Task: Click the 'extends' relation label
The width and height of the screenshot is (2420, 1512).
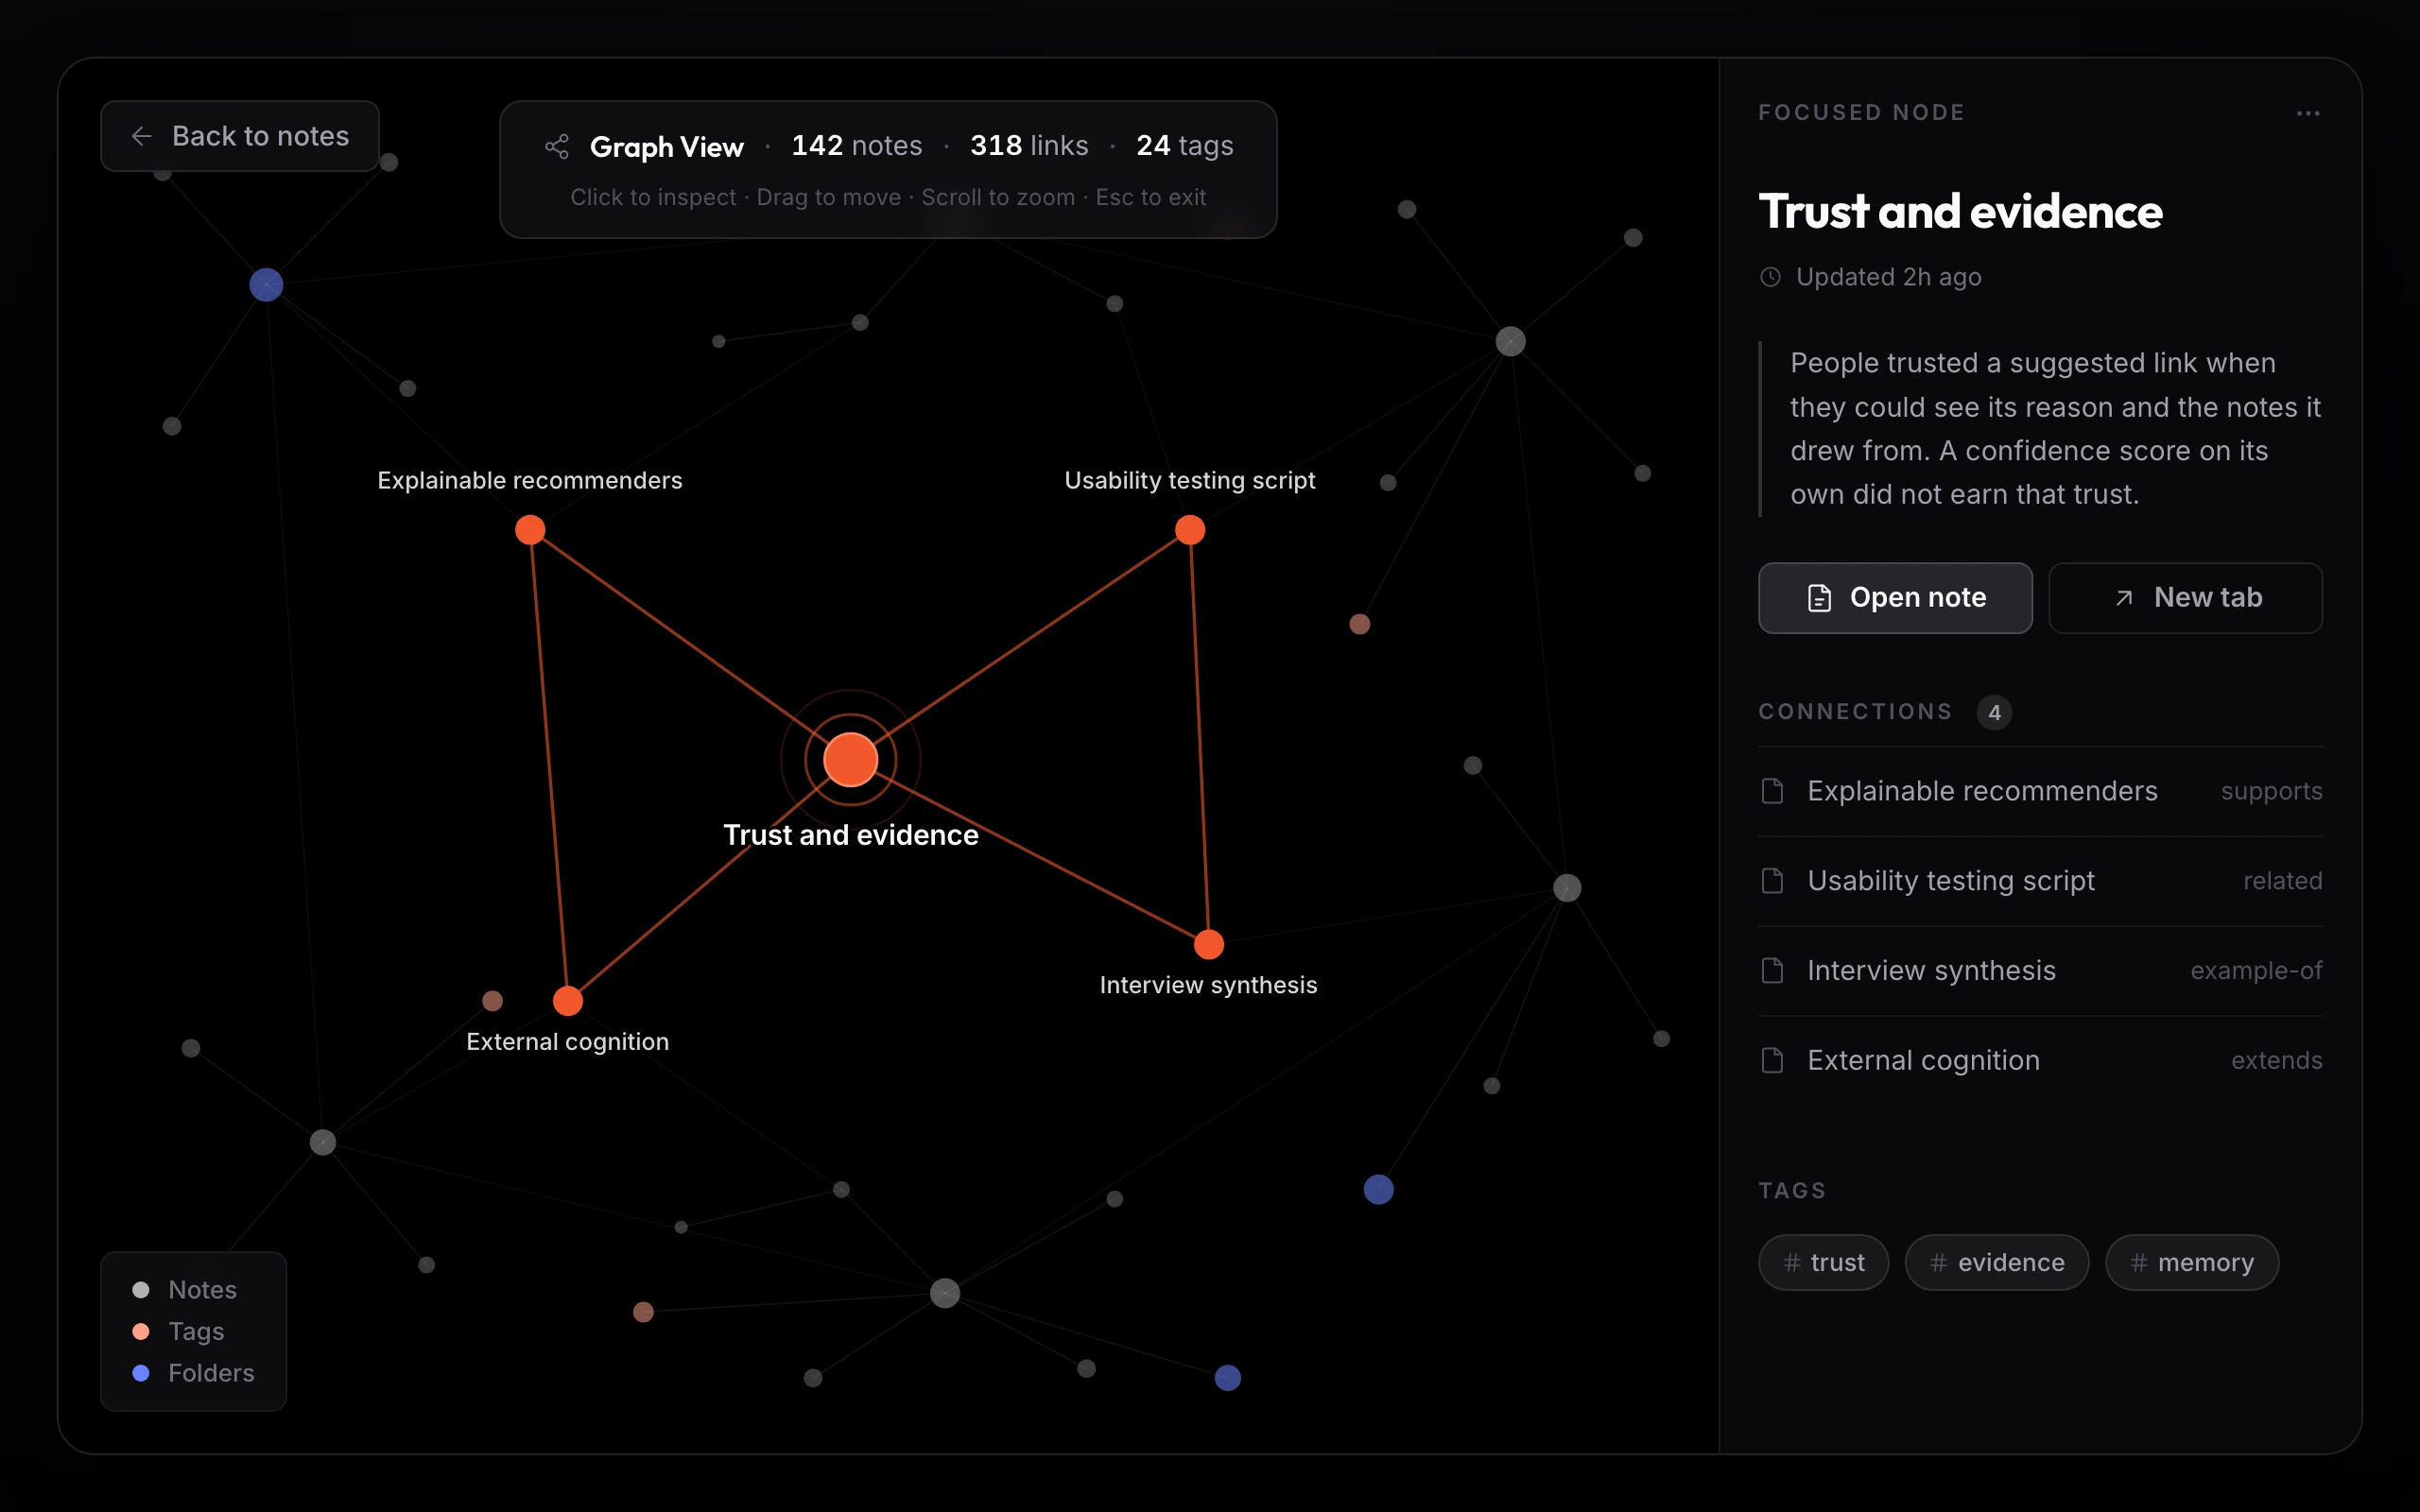Action: [x=2276, y=1060]
